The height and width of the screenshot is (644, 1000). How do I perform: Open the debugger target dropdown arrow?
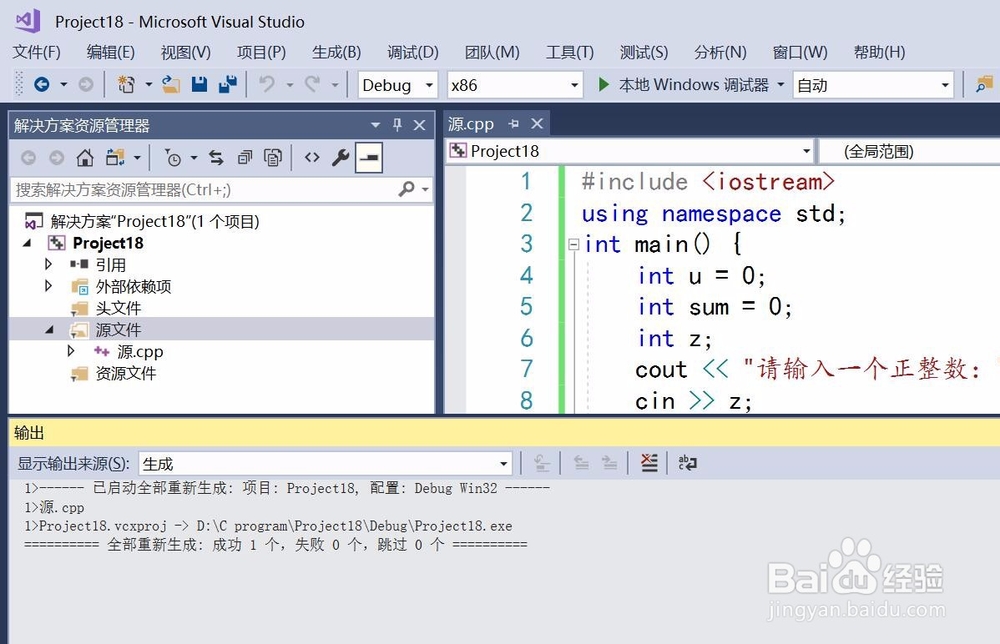[781, 84]
